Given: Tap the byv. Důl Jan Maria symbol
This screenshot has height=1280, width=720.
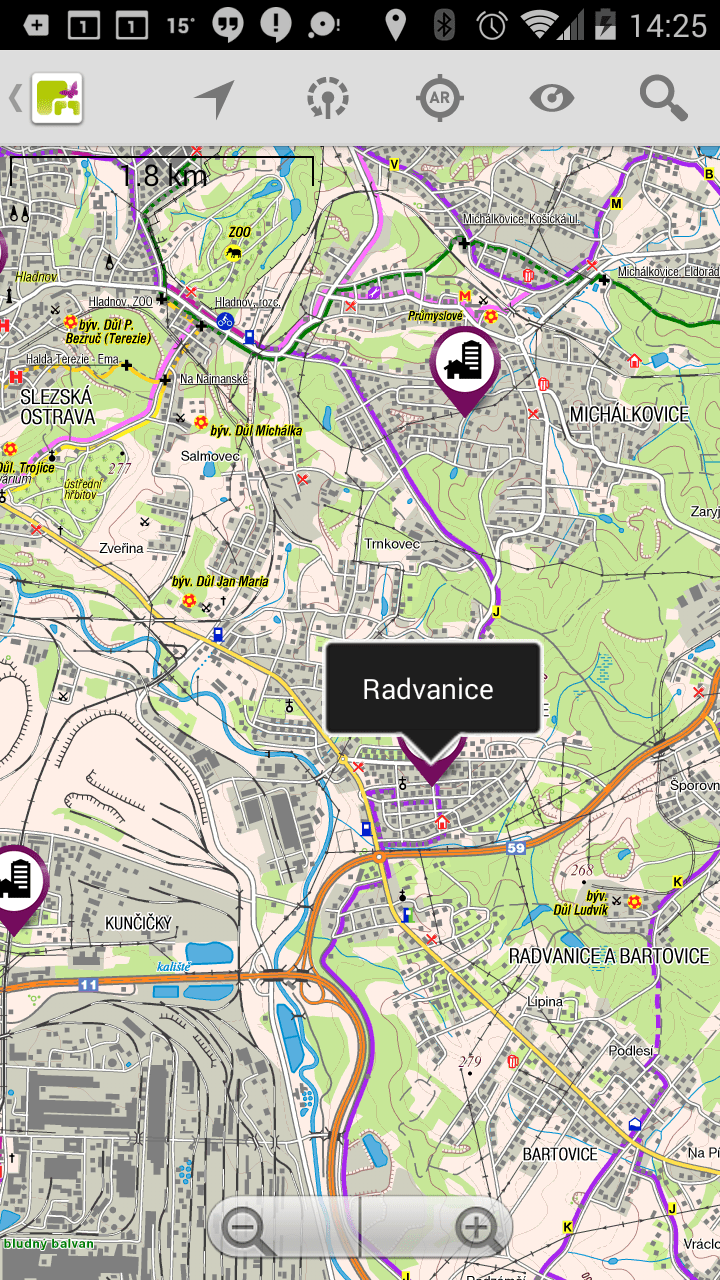Looking at the screenshot, I should coord(188,601).
